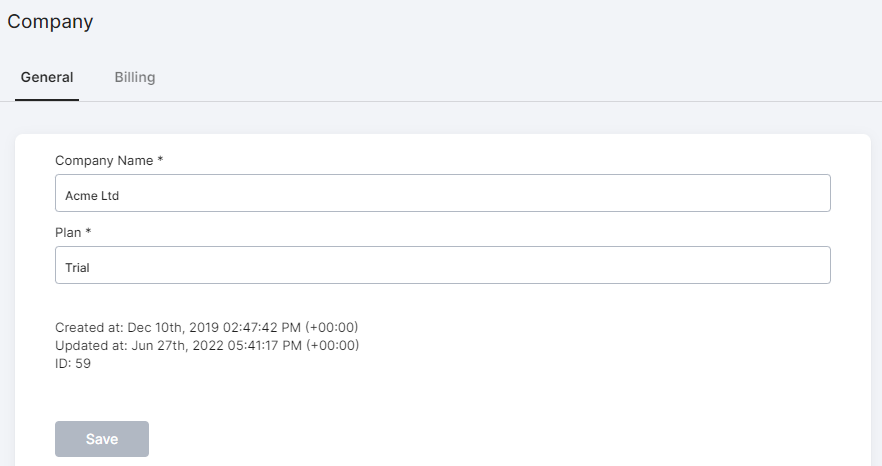This screenshot has width=882, height=466.
Task: Click the Company page heading
Action: point(50,22)
